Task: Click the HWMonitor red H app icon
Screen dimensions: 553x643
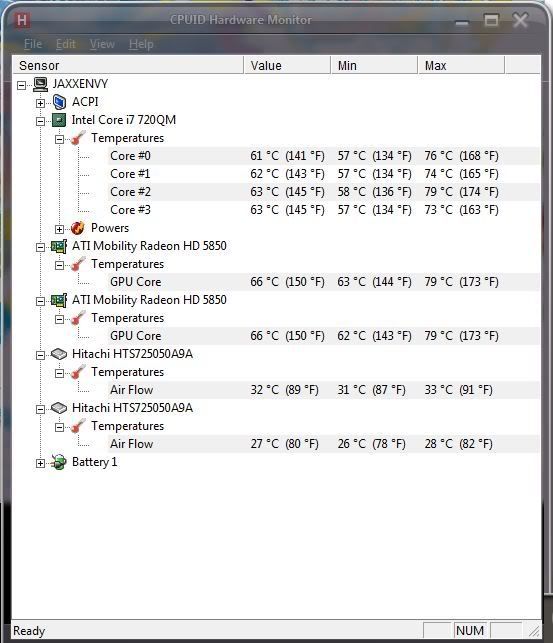Action: (22, 20)
